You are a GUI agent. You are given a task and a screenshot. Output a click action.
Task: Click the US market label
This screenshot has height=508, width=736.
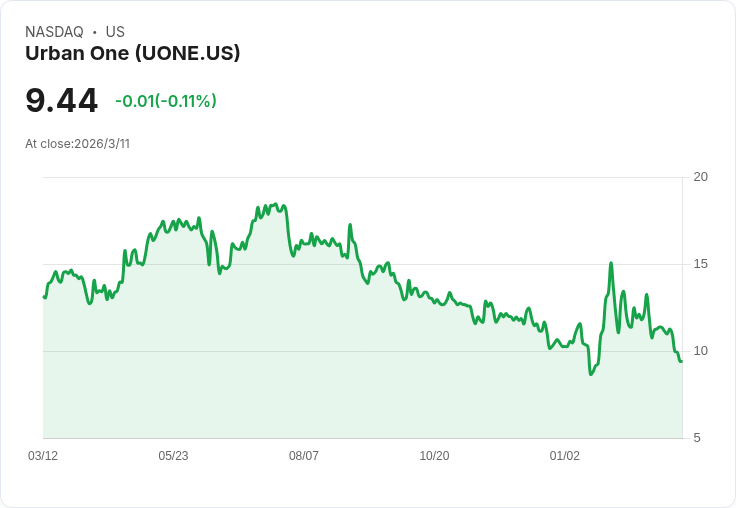point(115,32)
